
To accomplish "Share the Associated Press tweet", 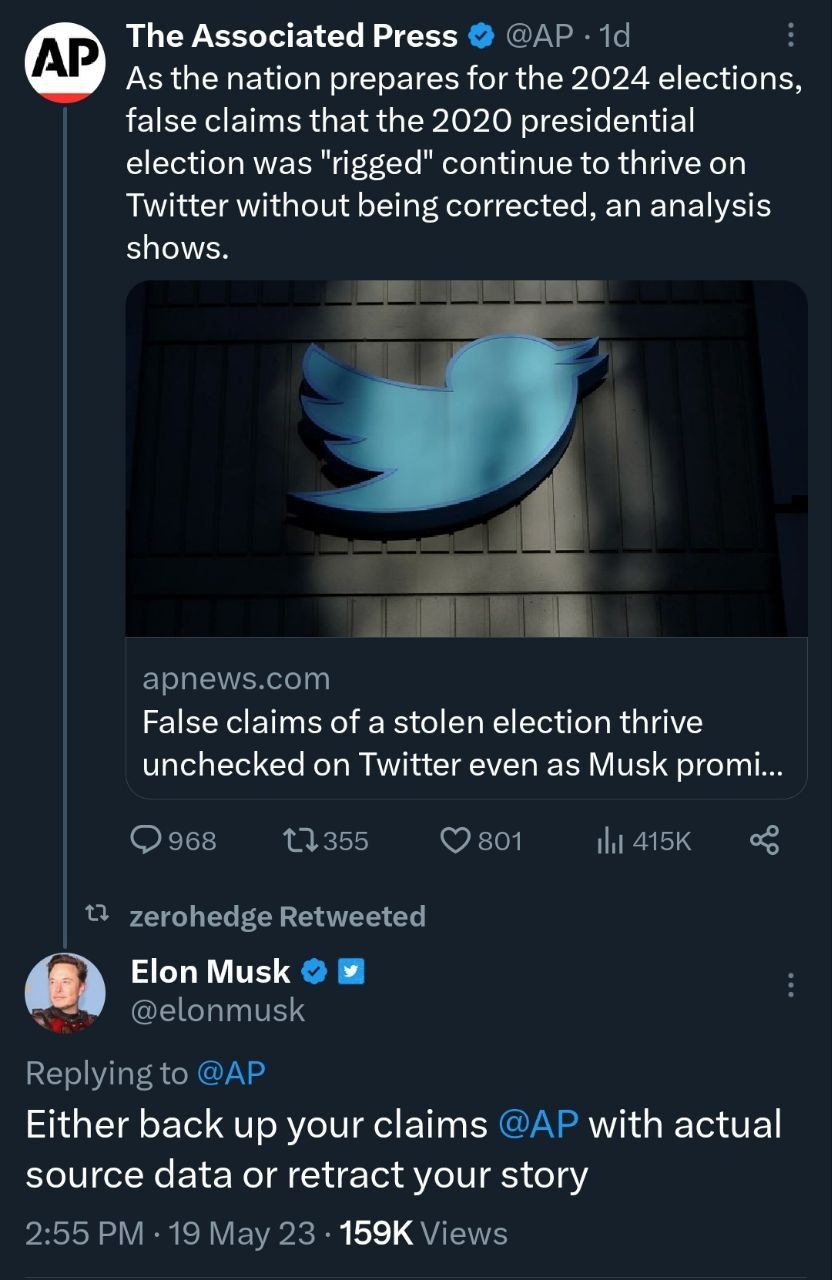I will pyautogui.click(x=764, y=841).
